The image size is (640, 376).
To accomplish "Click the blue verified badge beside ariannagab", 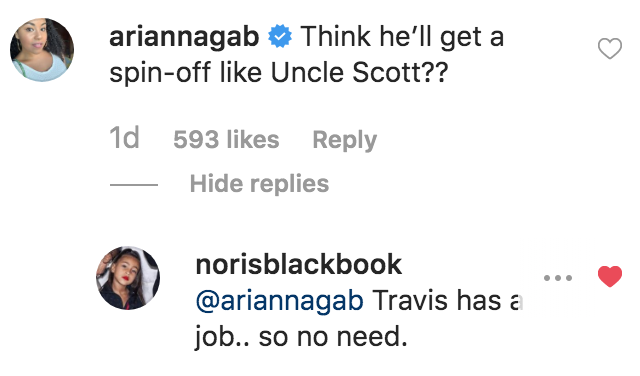I will pos(280,36).
